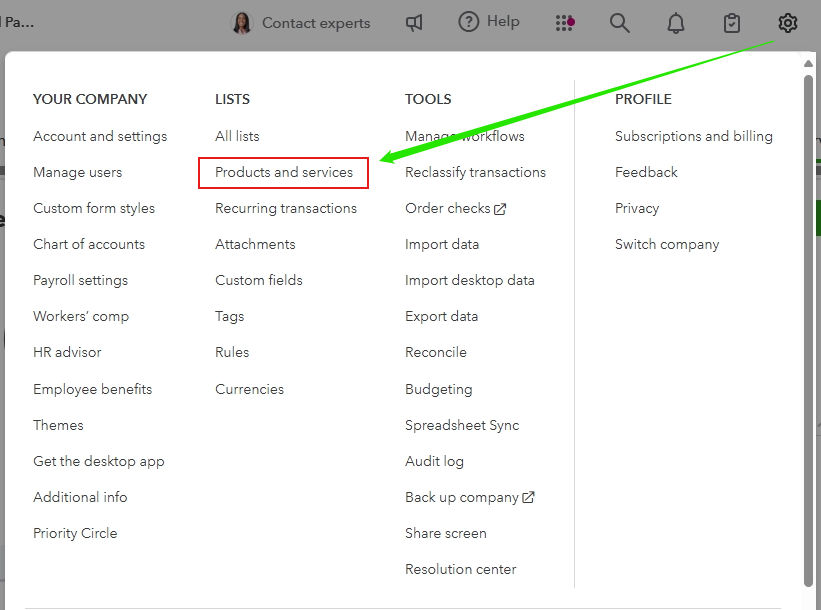The width and height of the screenshot is (821, 610).
Task: Open the notifications bell icon
Action: click(676, 23)
